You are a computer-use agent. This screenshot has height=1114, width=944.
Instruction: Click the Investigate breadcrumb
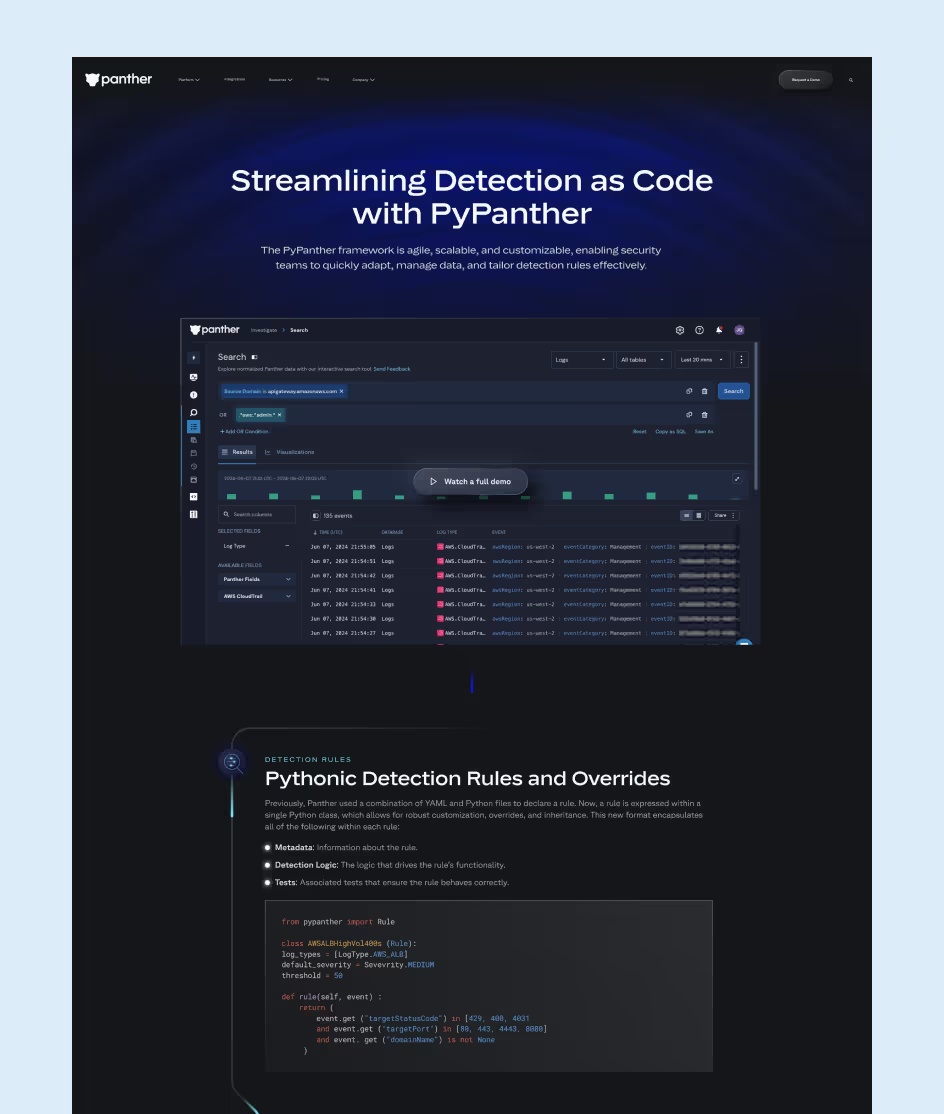(264, 330)
